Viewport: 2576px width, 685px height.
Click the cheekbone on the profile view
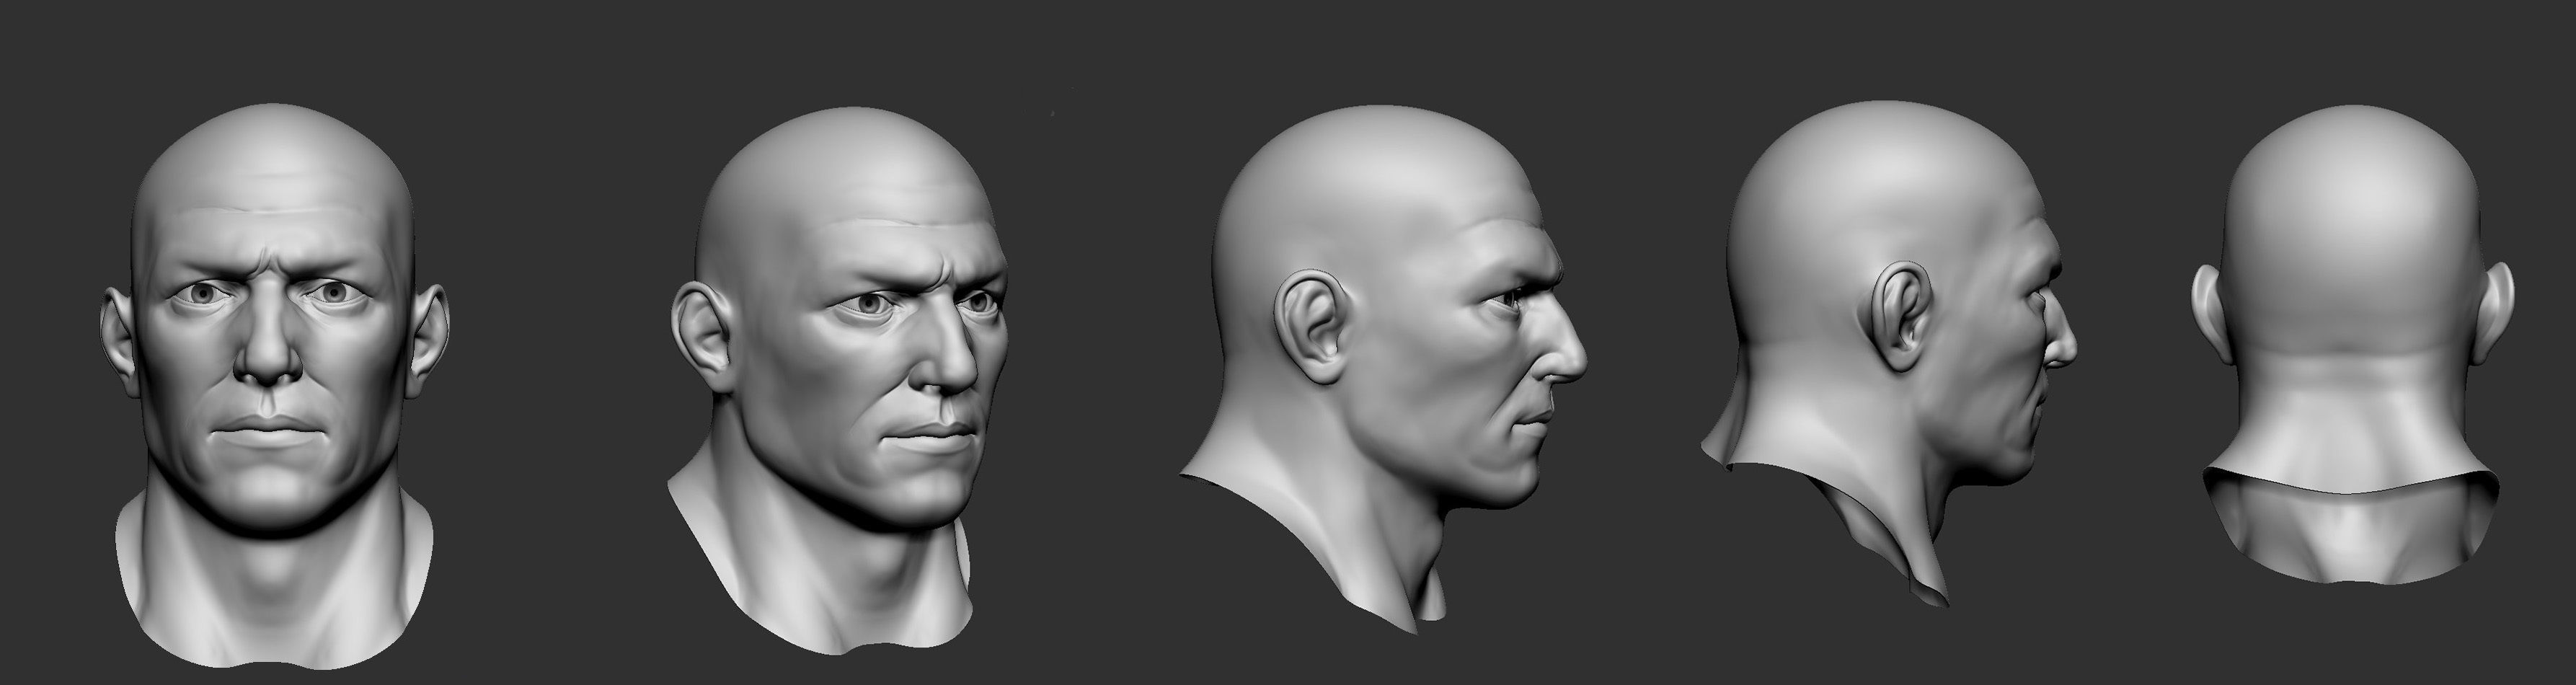1470,350
